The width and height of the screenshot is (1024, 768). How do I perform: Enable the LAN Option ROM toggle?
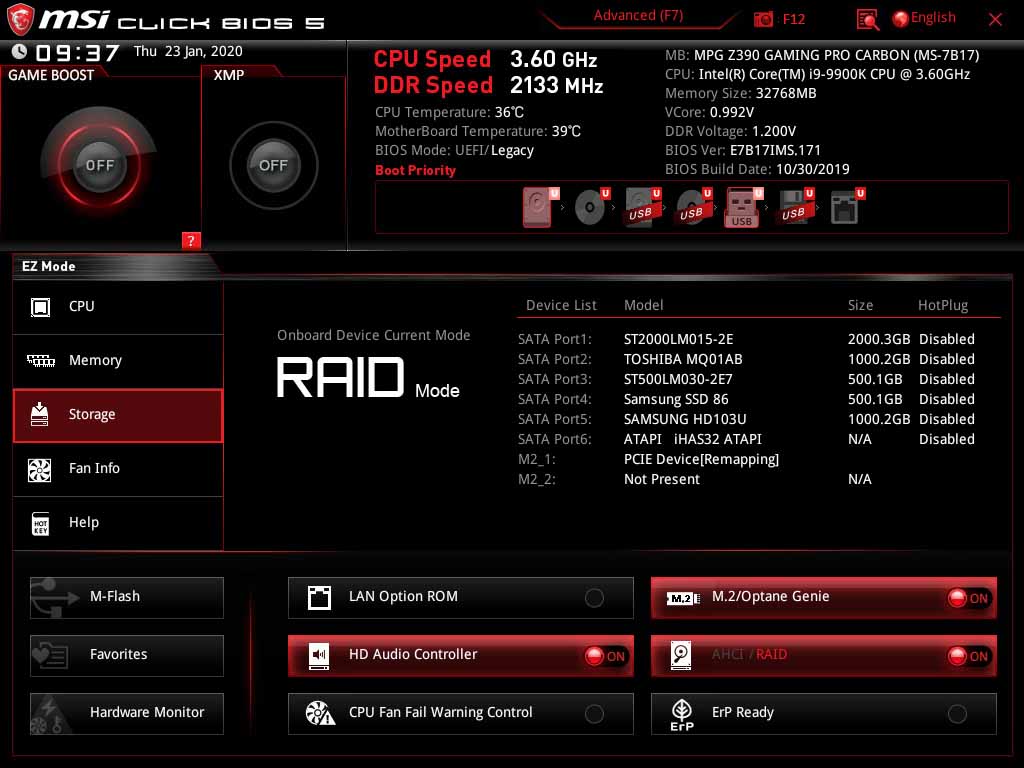(x=595, y=597)
